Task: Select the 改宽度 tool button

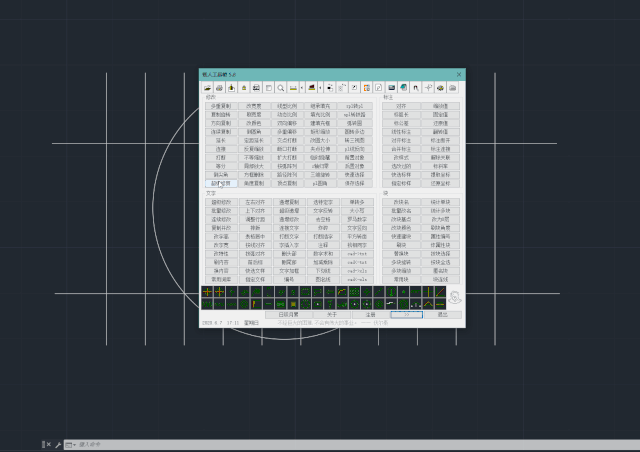Action: [x=254, y=105]
